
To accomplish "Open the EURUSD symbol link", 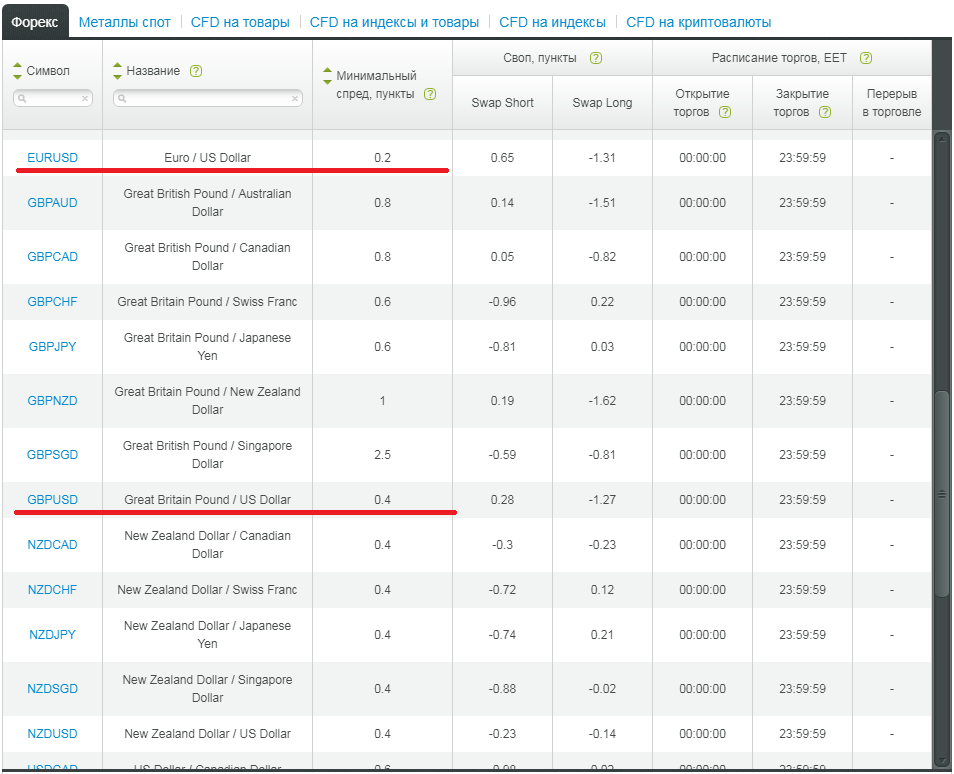I will [x=52, y=158].
